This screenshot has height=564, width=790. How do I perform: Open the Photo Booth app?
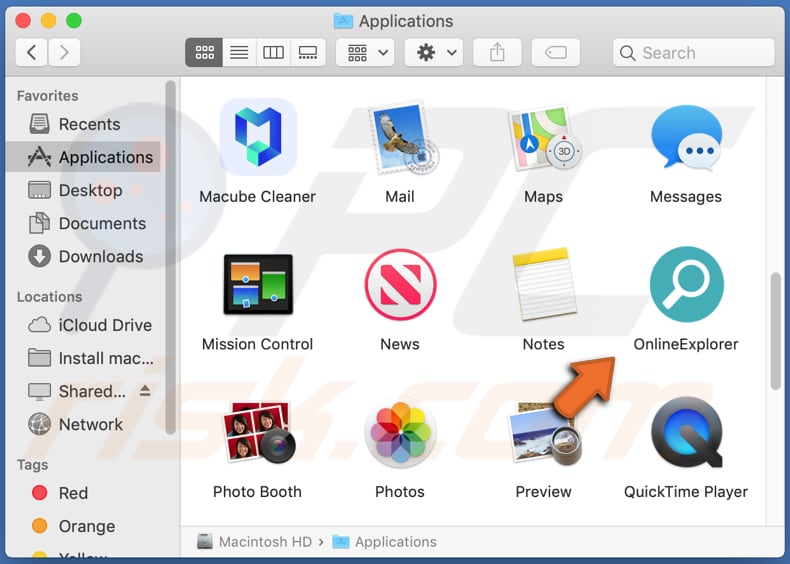click(x=258, y=433)
